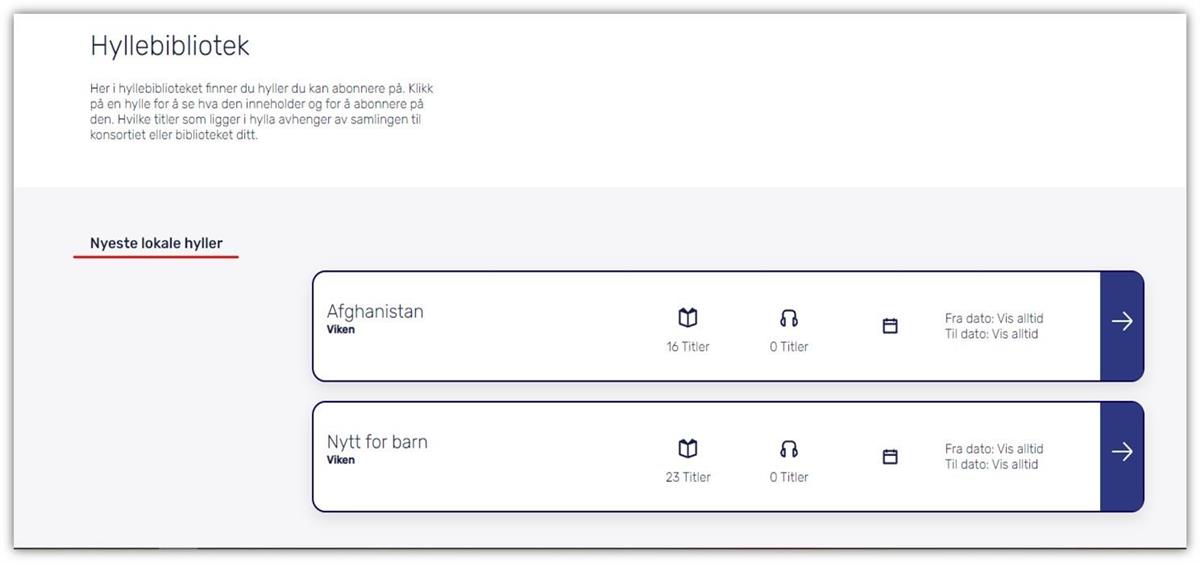Click the calendar icon on Nytt for barn
The image size is (1200, 563).
[890, 457]
